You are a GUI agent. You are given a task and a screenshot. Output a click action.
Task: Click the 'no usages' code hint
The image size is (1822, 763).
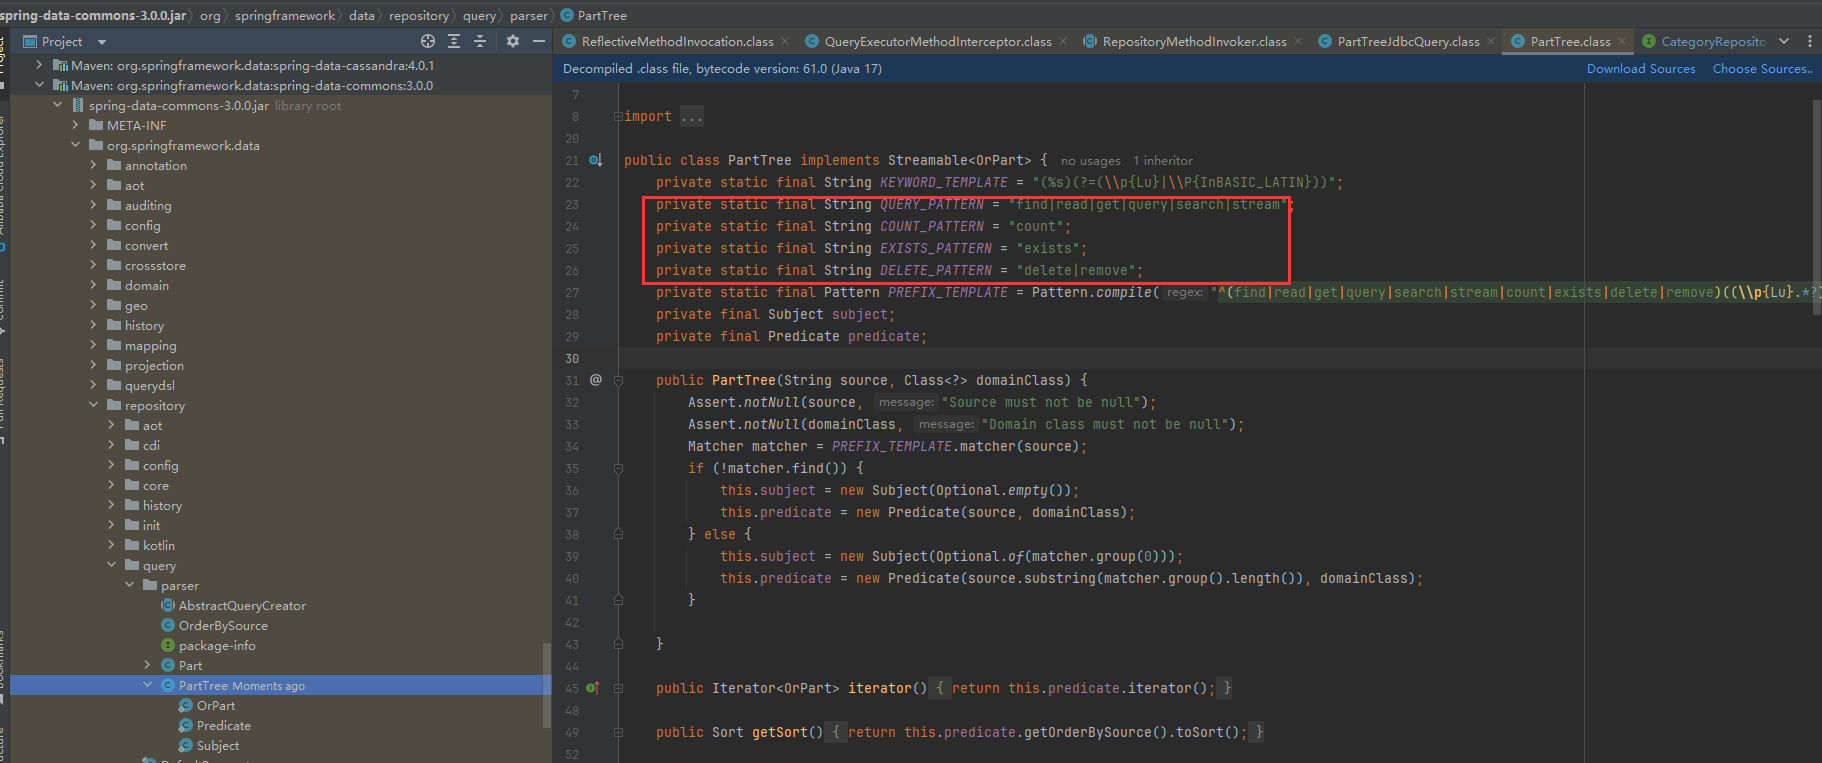point(1090,161)
